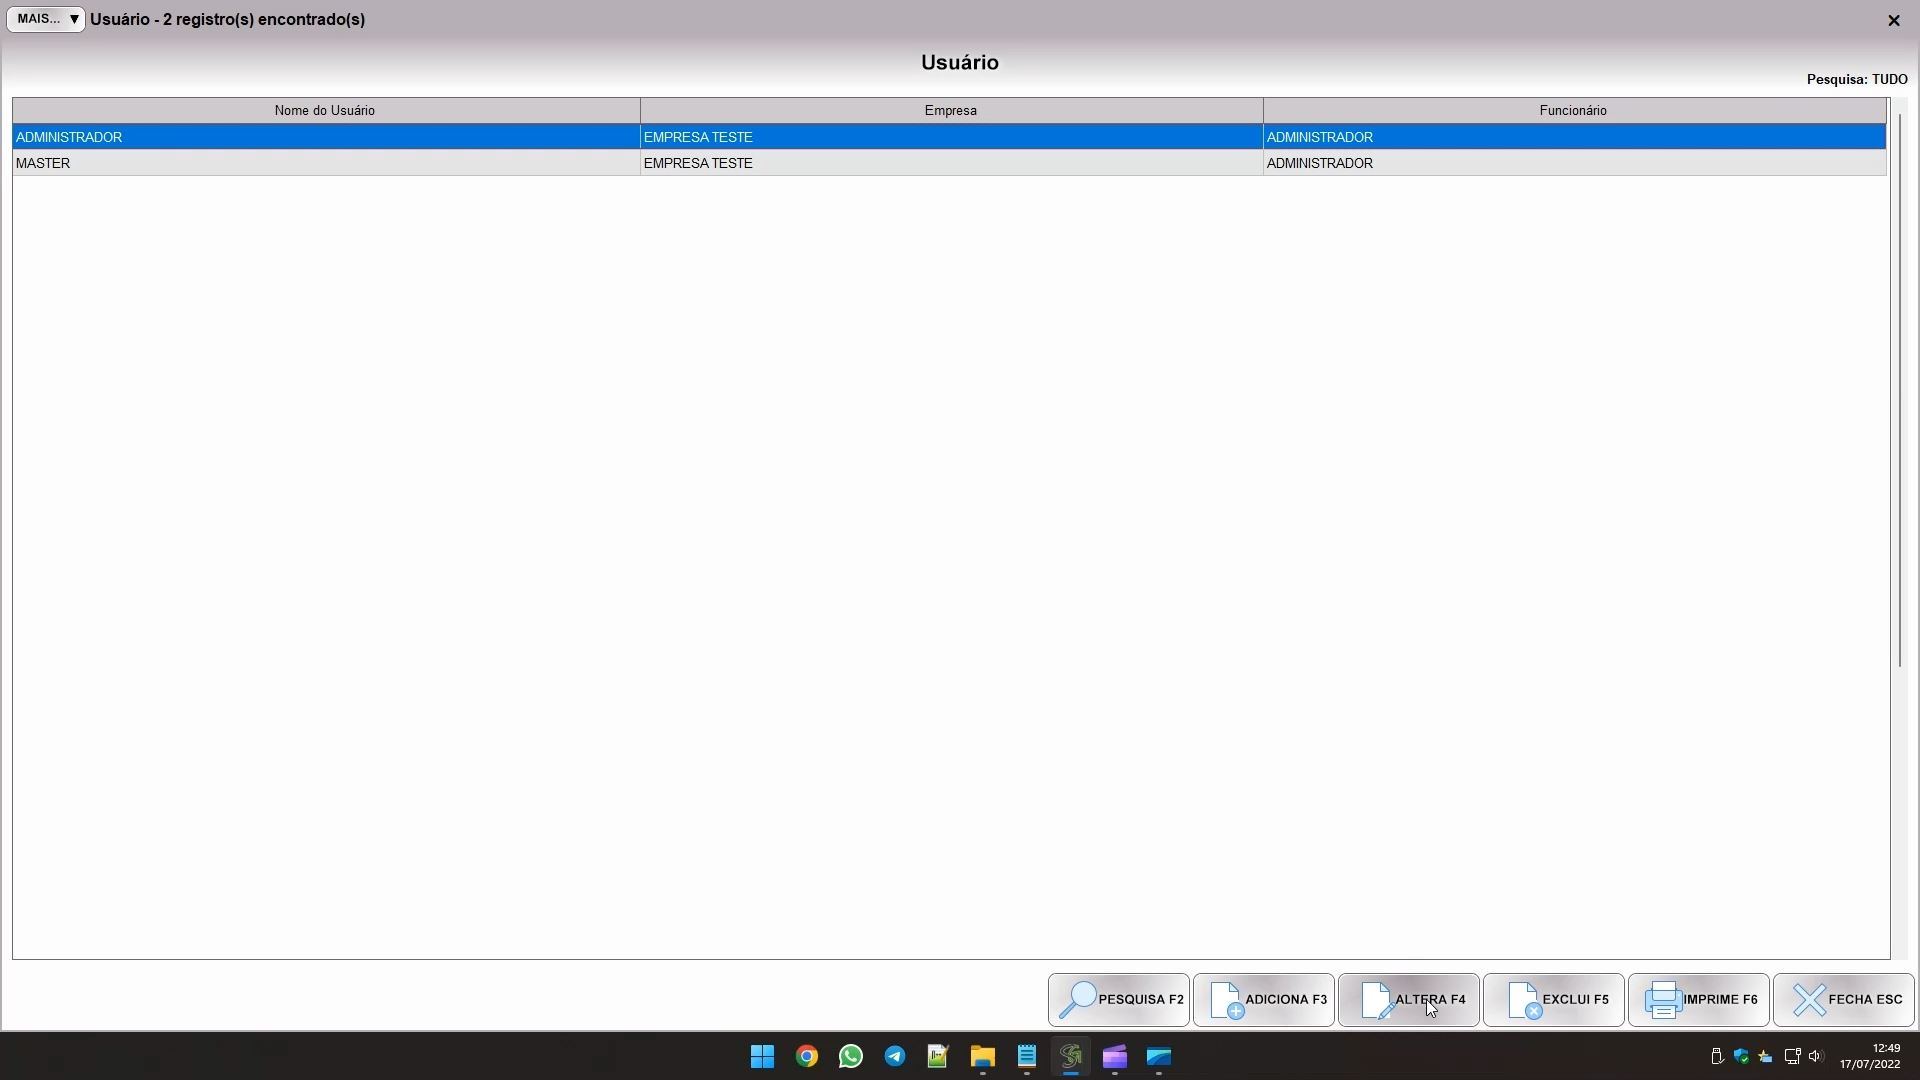Click the FECHA ESC close button
This screenshot has height=1080, width=1920.
[x=1843, y=1000]
